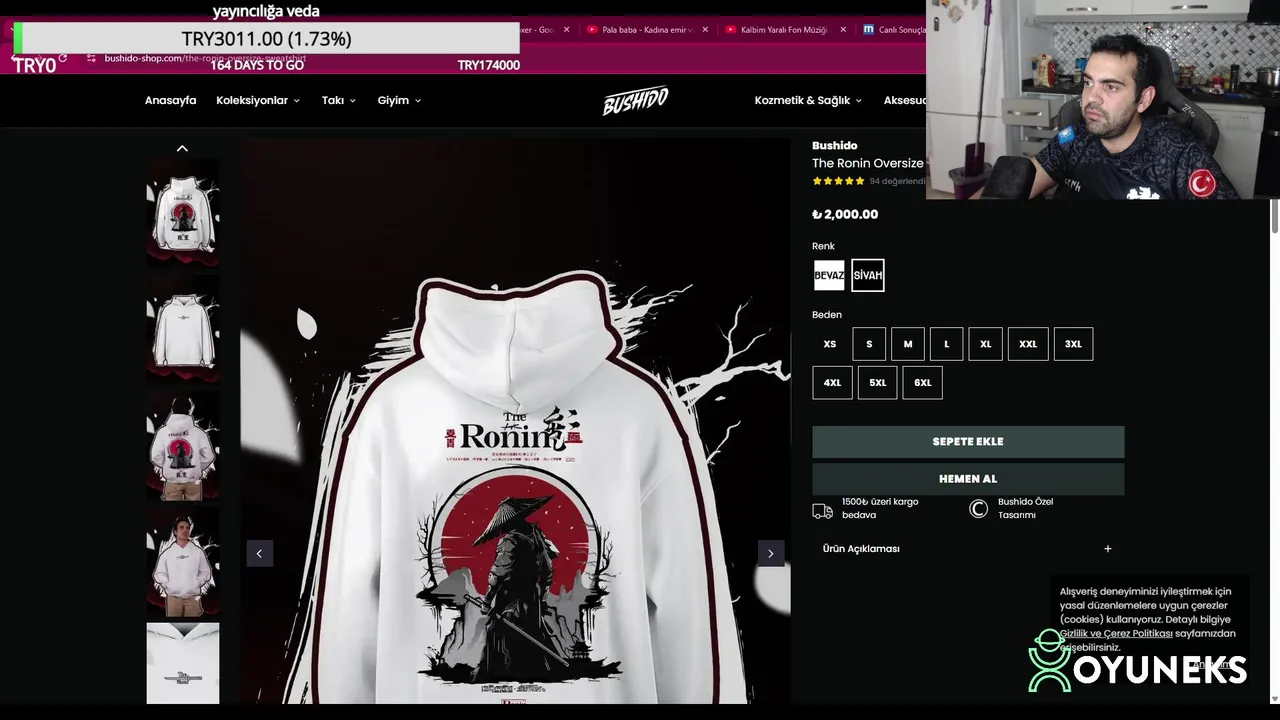Click the site info icon in address bar
The image size is (1280, 720).
coord(91,58)
